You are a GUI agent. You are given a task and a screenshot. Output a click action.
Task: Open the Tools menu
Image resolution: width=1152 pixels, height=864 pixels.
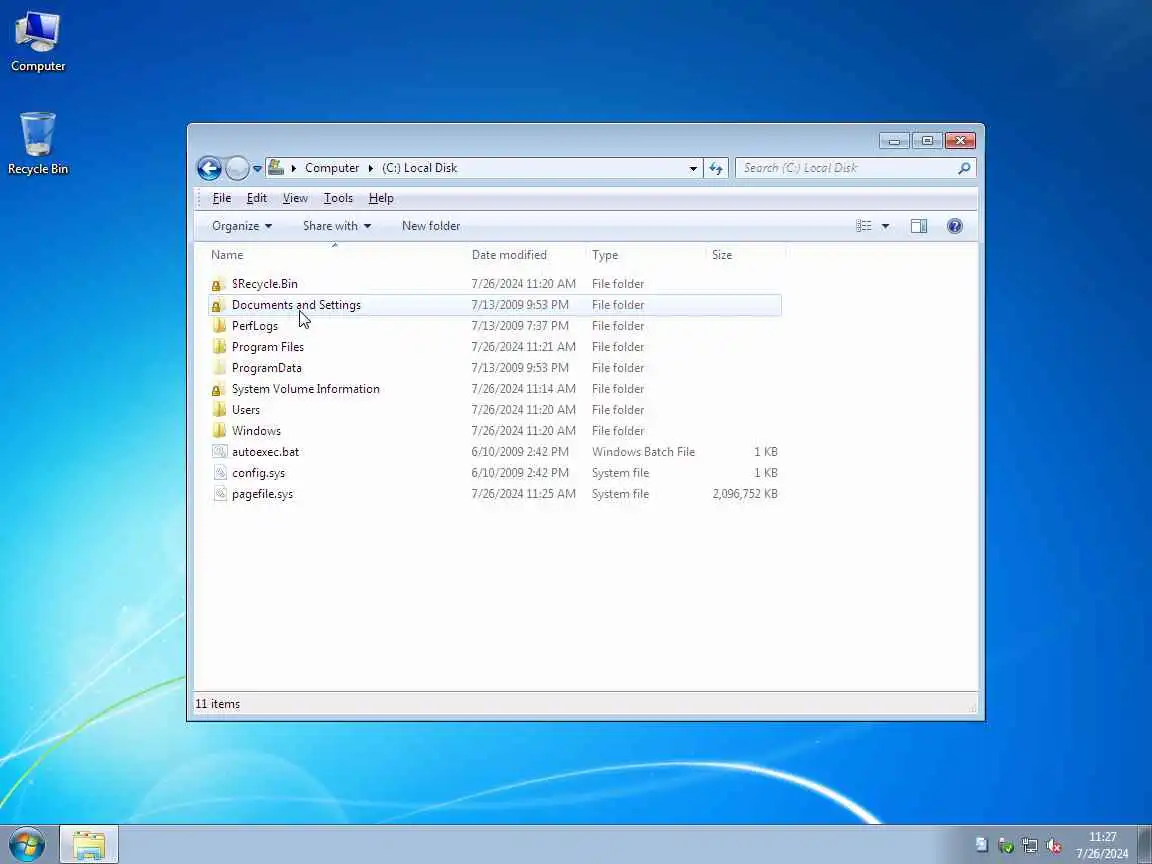pos(338,198)
